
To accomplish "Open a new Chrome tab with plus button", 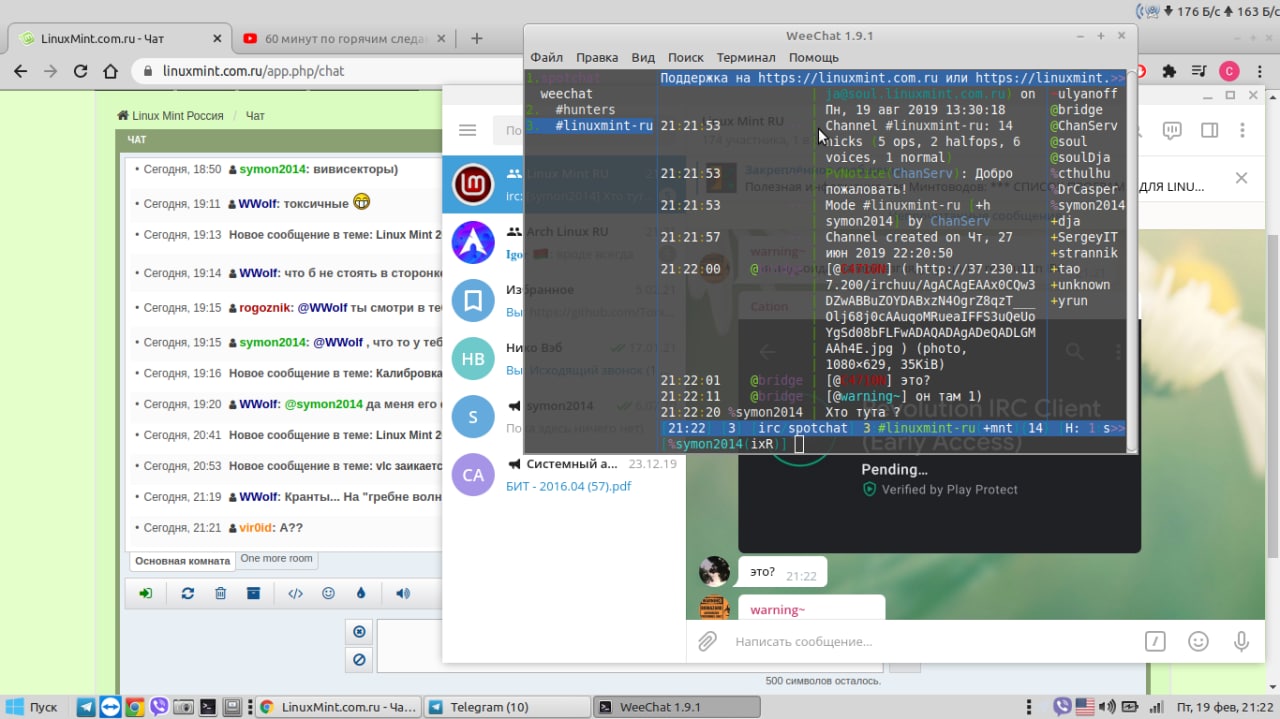I will click(x=477, y=39).
